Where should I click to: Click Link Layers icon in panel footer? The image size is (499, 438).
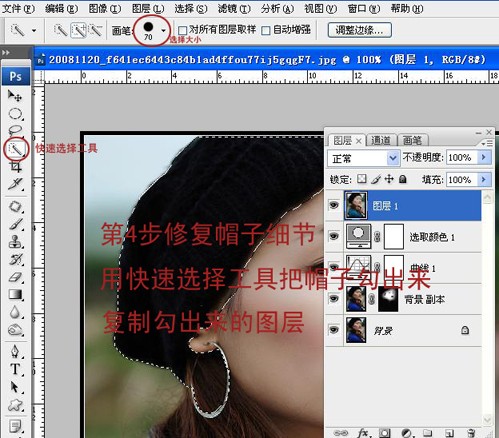click(340, 433)
